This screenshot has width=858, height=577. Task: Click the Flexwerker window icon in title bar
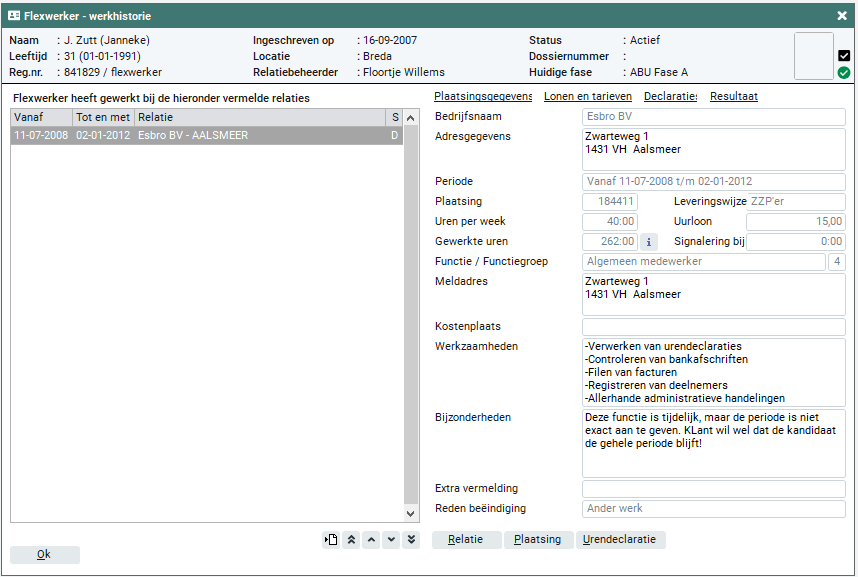[x=14, y=15]
